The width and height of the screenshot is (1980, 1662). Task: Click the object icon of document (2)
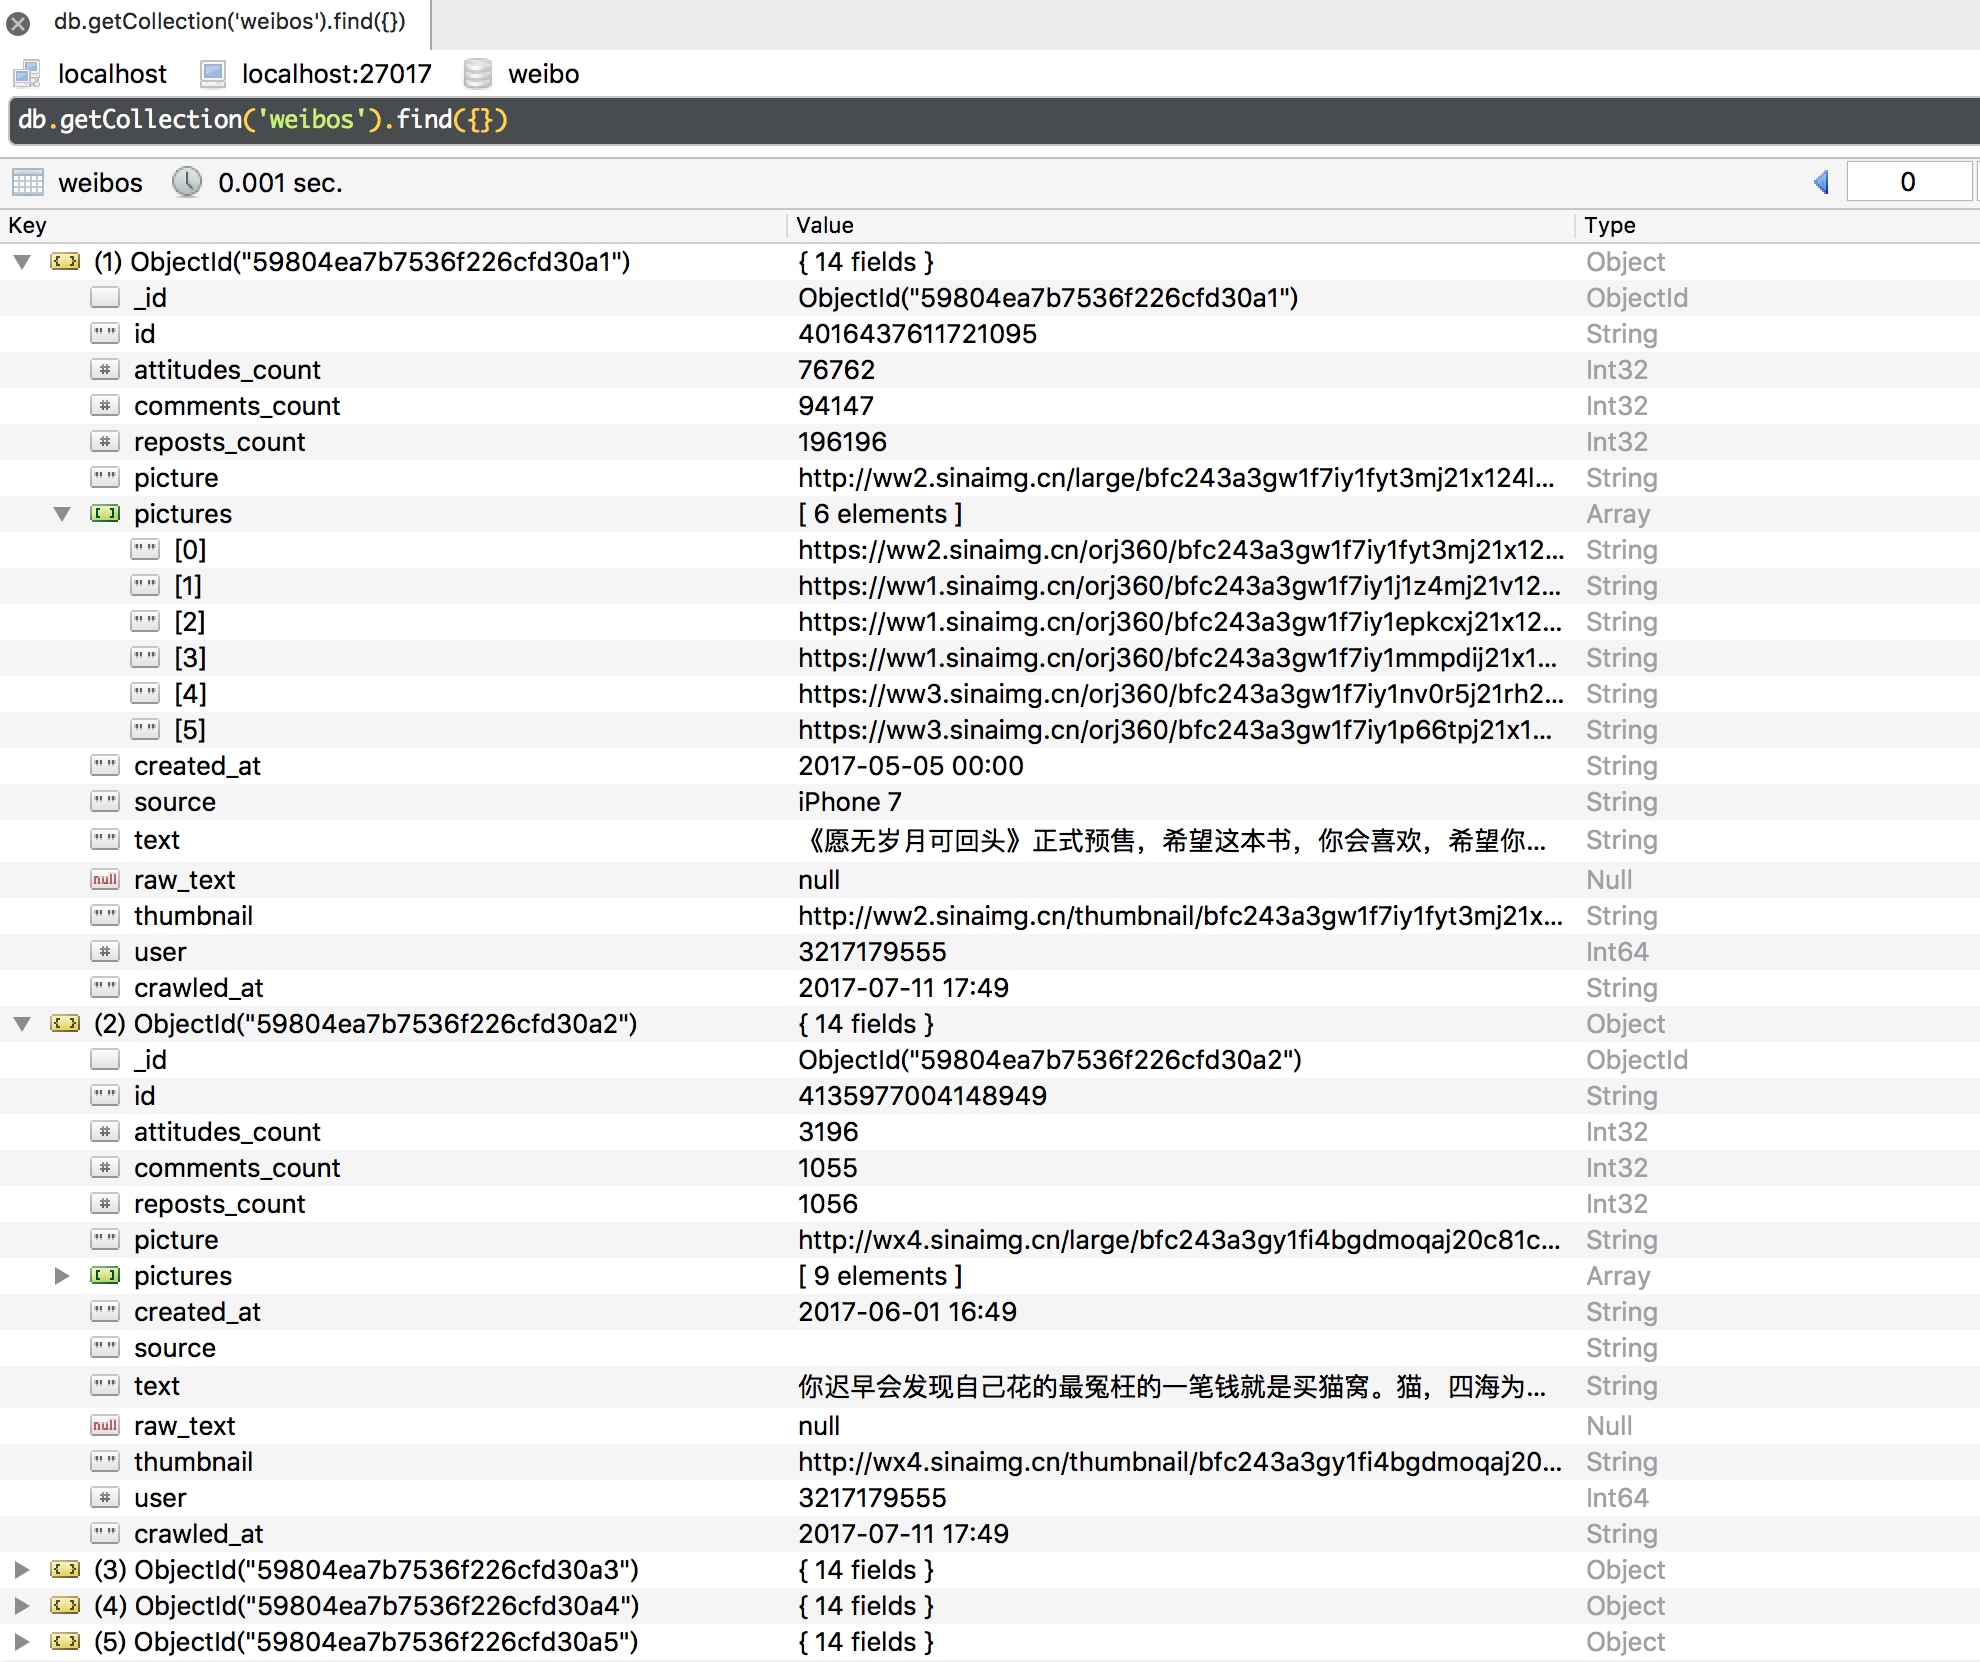click(x=66, y=1024)
